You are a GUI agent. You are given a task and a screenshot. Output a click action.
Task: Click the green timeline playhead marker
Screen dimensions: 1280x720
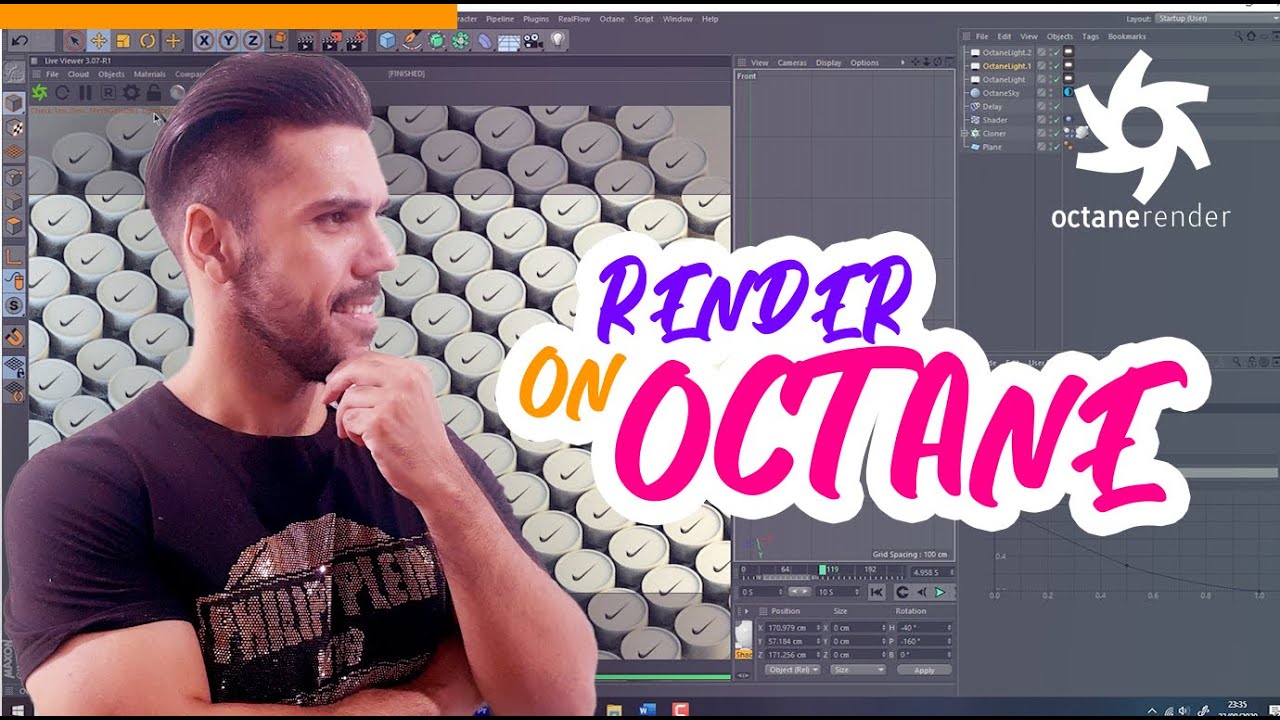822,570
